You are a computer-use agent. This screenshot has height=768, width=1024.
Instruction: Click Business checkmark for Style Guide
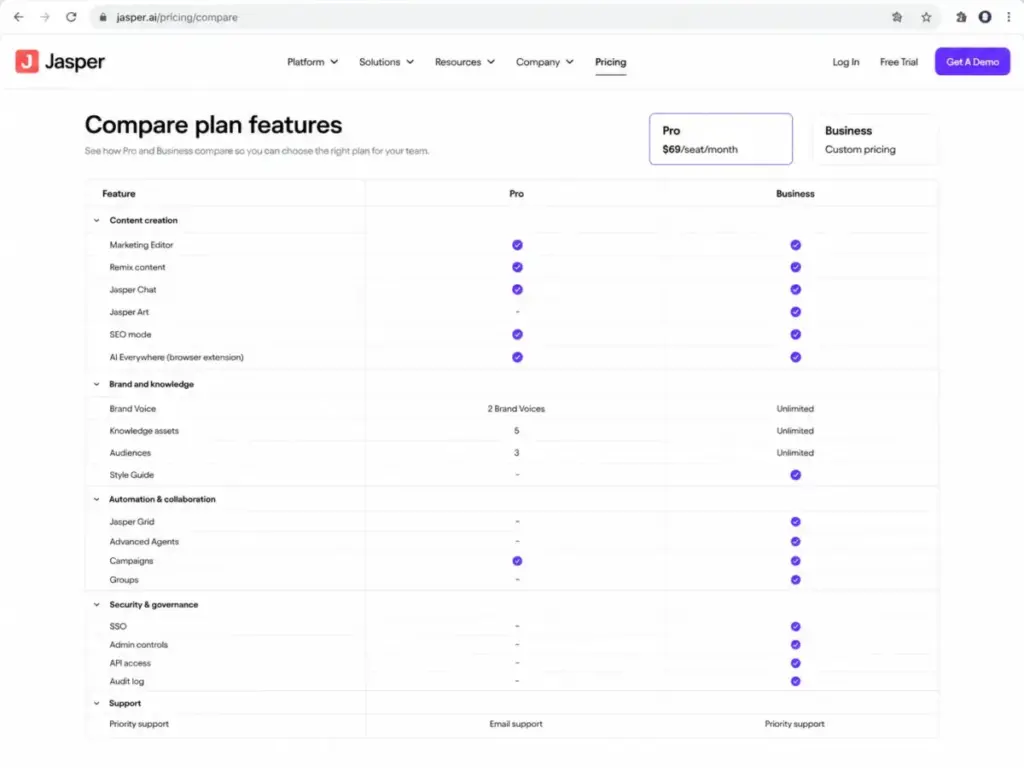[x=795, y=475]
